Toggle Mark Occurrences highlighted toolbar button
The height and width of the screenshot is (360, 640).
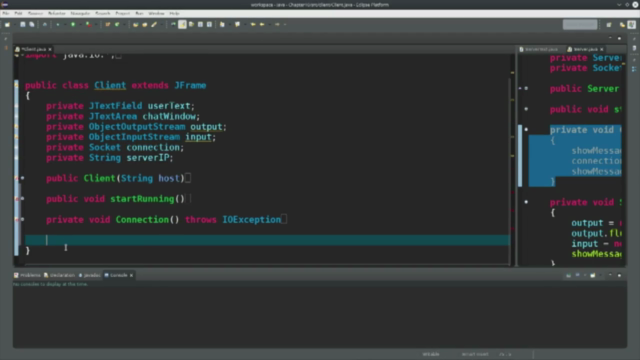[182, 24]
